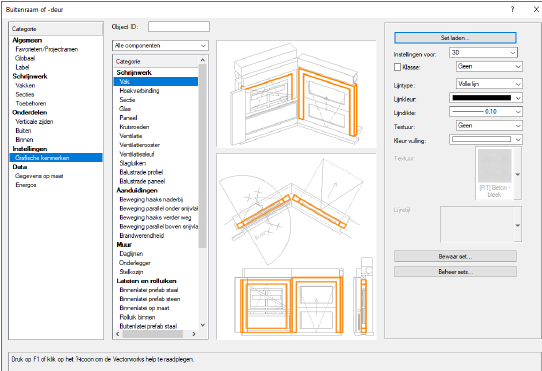Image resolution: width=542 pixels, height=371 pixels.
Task: Select Energos under Data
Action: (x=26, y=185)
